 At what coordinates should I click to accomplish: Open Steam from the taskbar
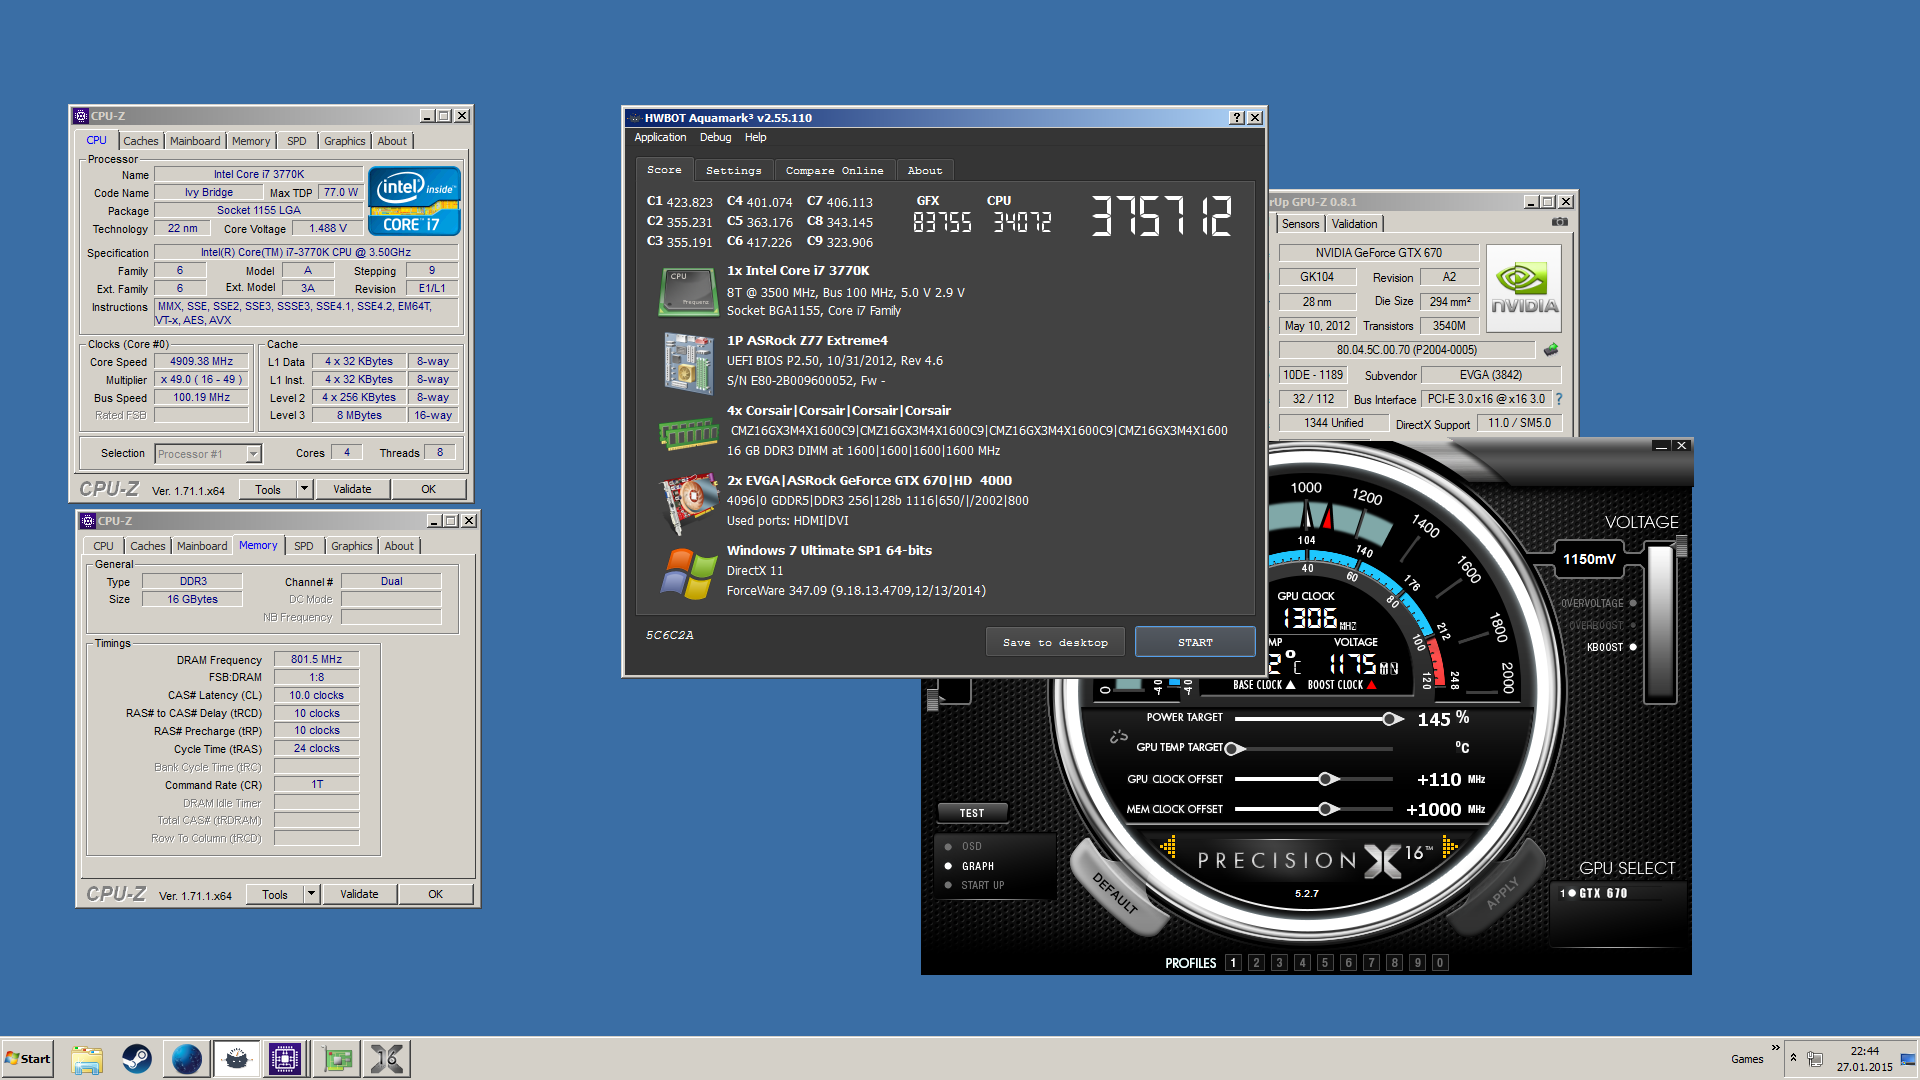point(137,1059)
